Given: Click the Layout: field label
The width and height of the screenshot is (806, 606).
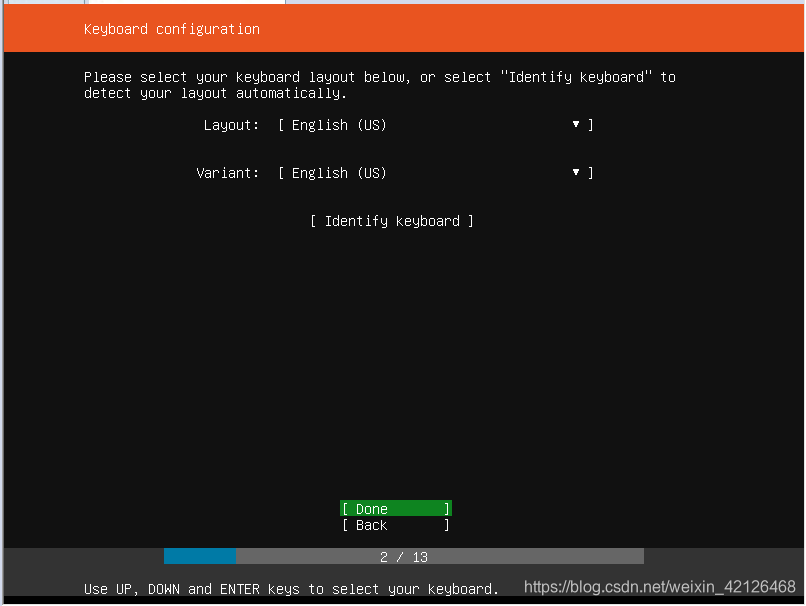Looking at the screenshot, I should point(231,125).
